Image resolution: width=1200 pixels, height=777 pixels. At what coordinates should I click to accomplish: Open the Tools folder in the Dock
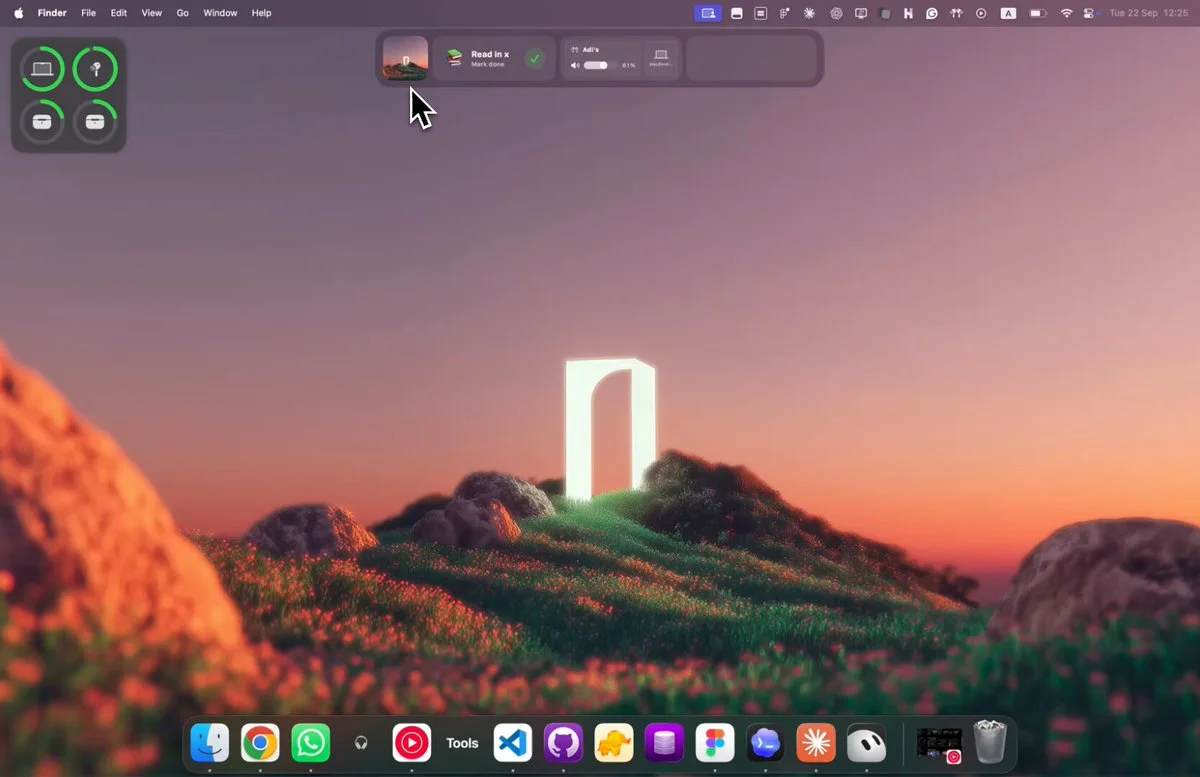tap(462, 743)
